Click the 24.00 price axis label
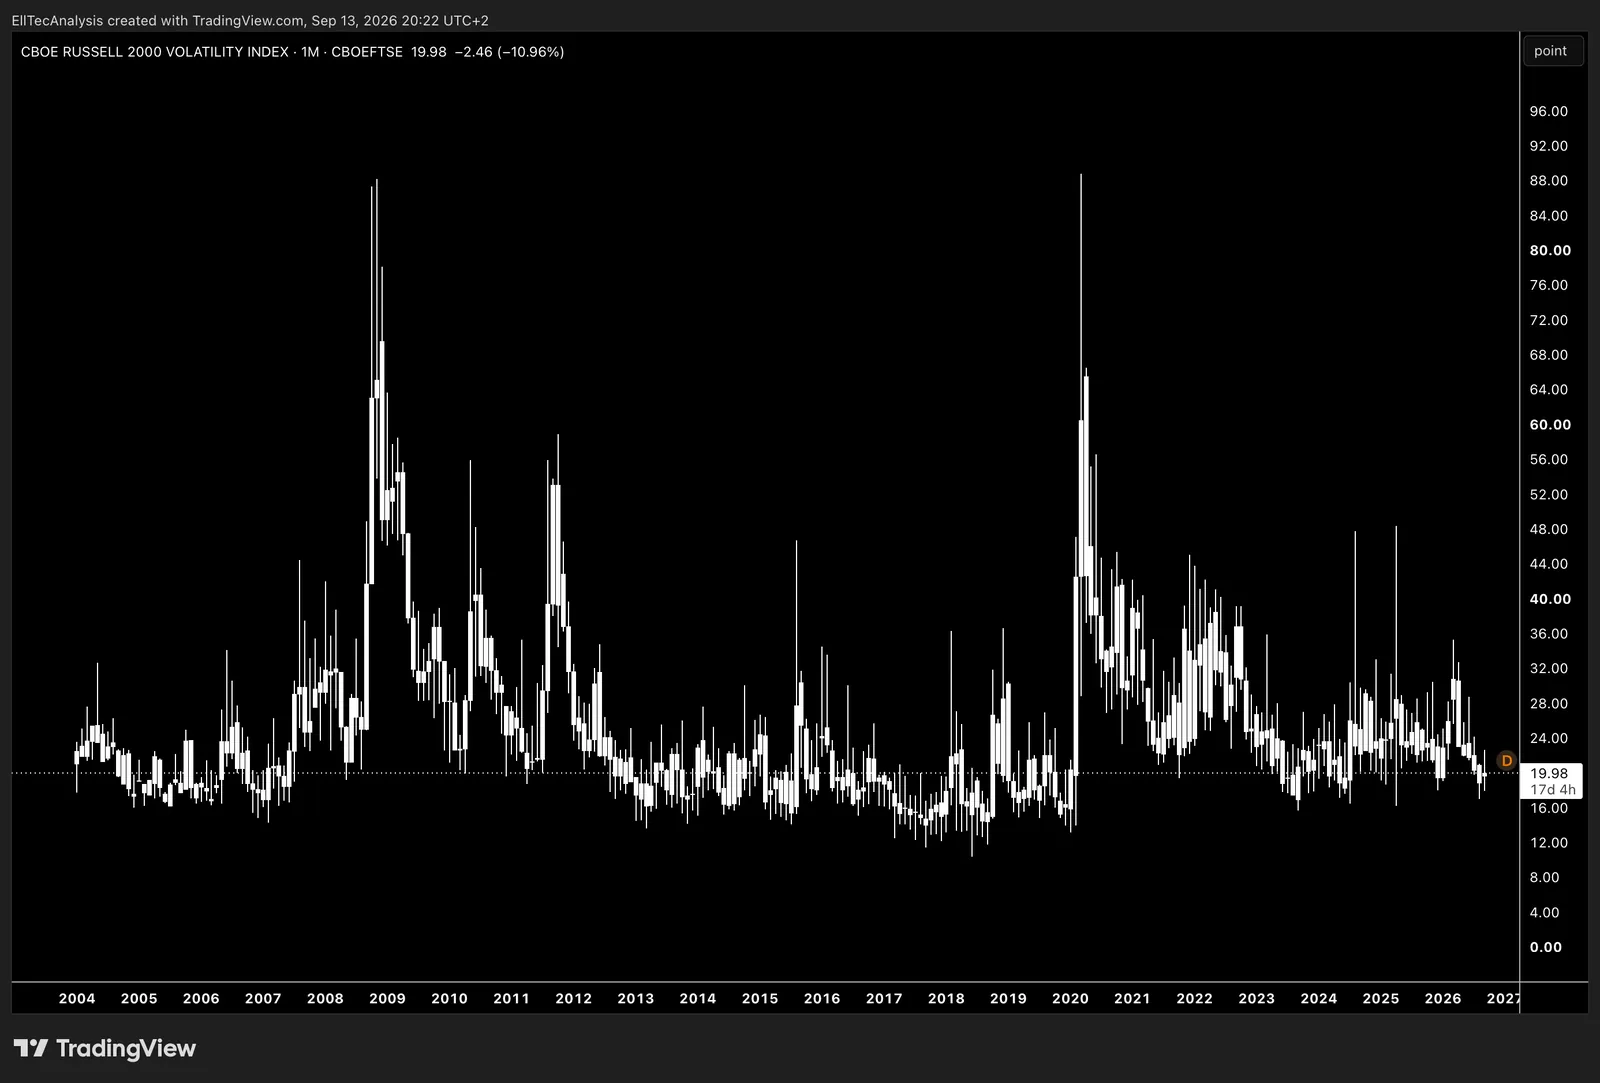 point(1549,739)
